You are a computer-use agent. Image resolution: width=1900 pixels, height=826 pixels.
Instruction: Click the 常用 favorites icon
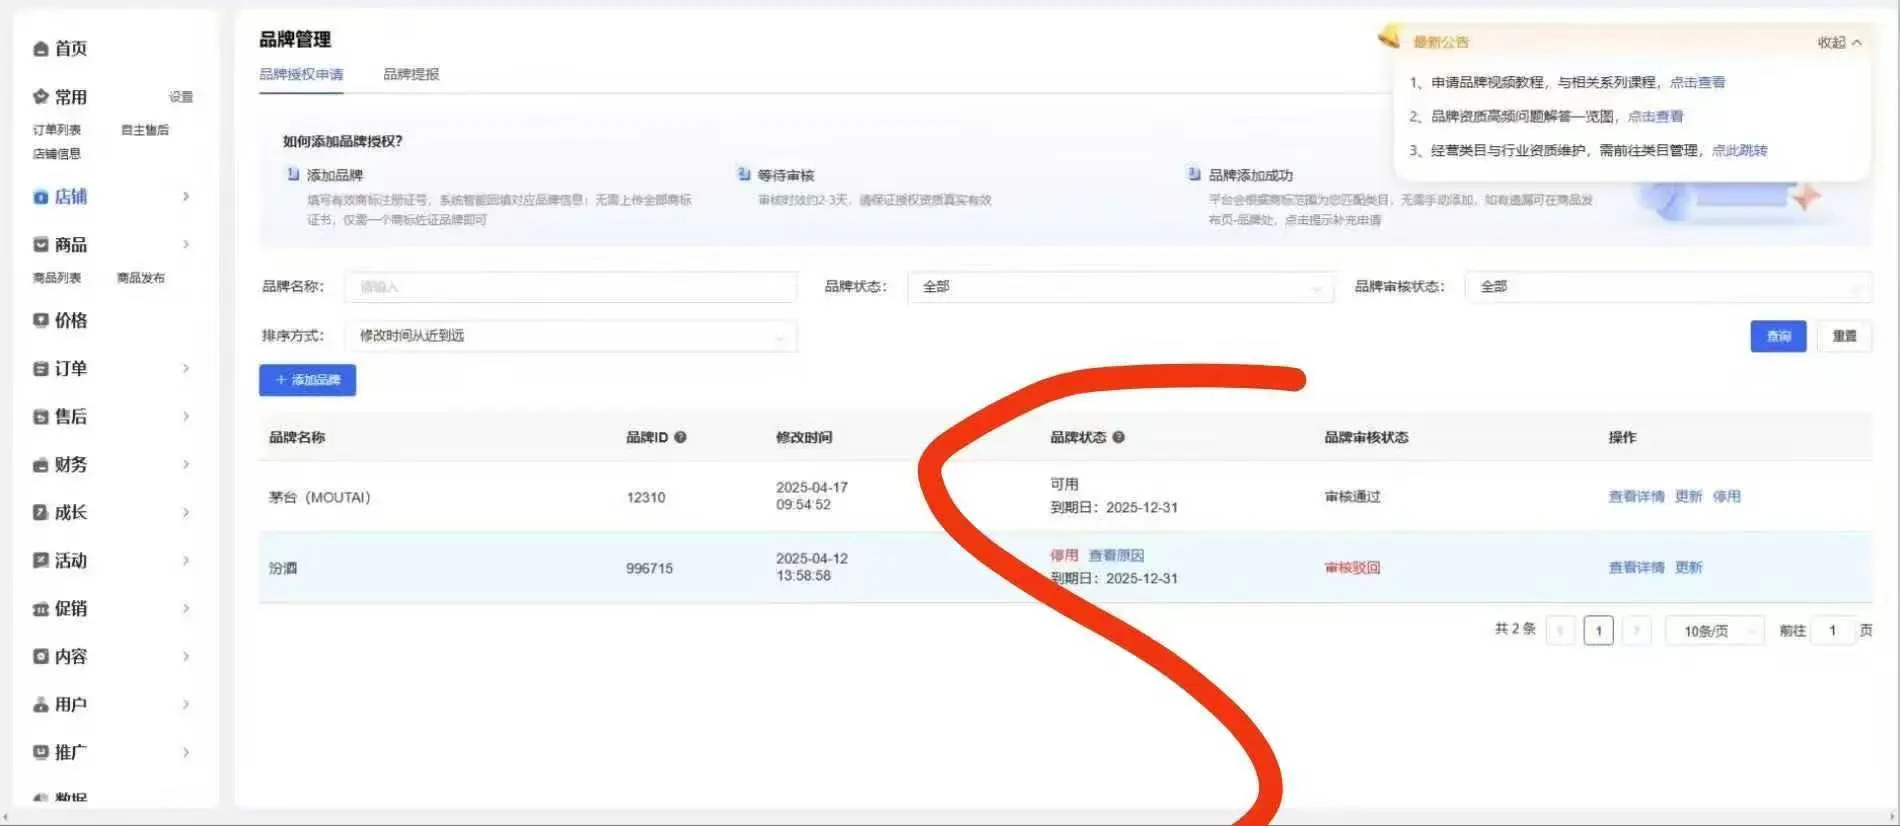click(40, 97)
